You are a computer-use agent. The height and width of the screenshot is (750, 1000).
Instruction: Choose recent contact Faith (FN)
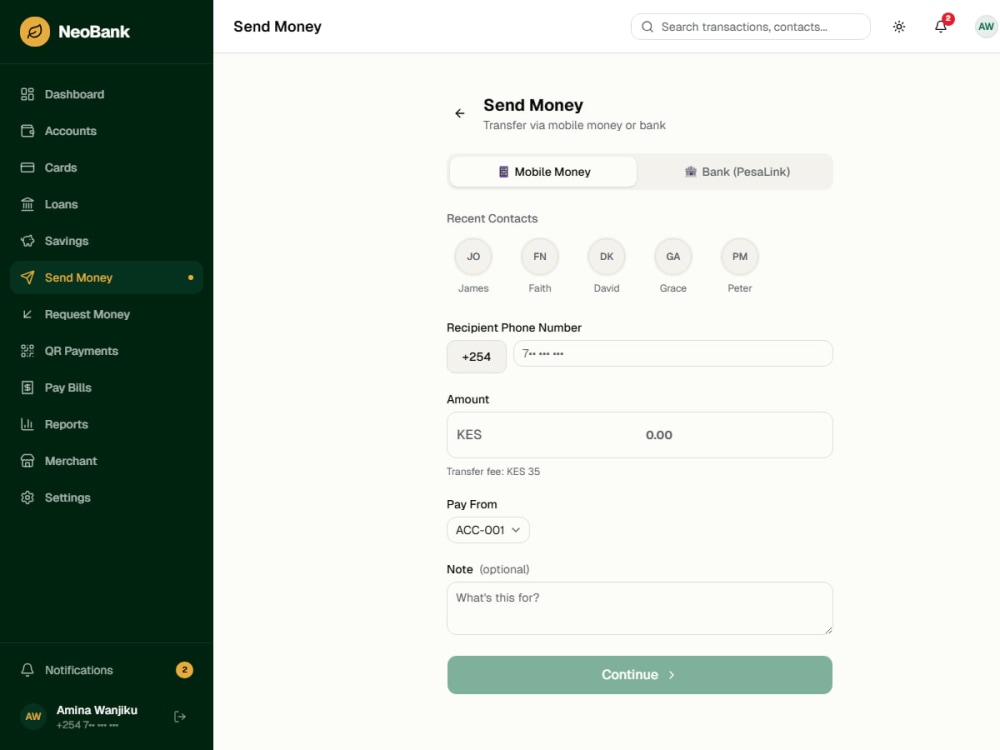pos(540,266)
